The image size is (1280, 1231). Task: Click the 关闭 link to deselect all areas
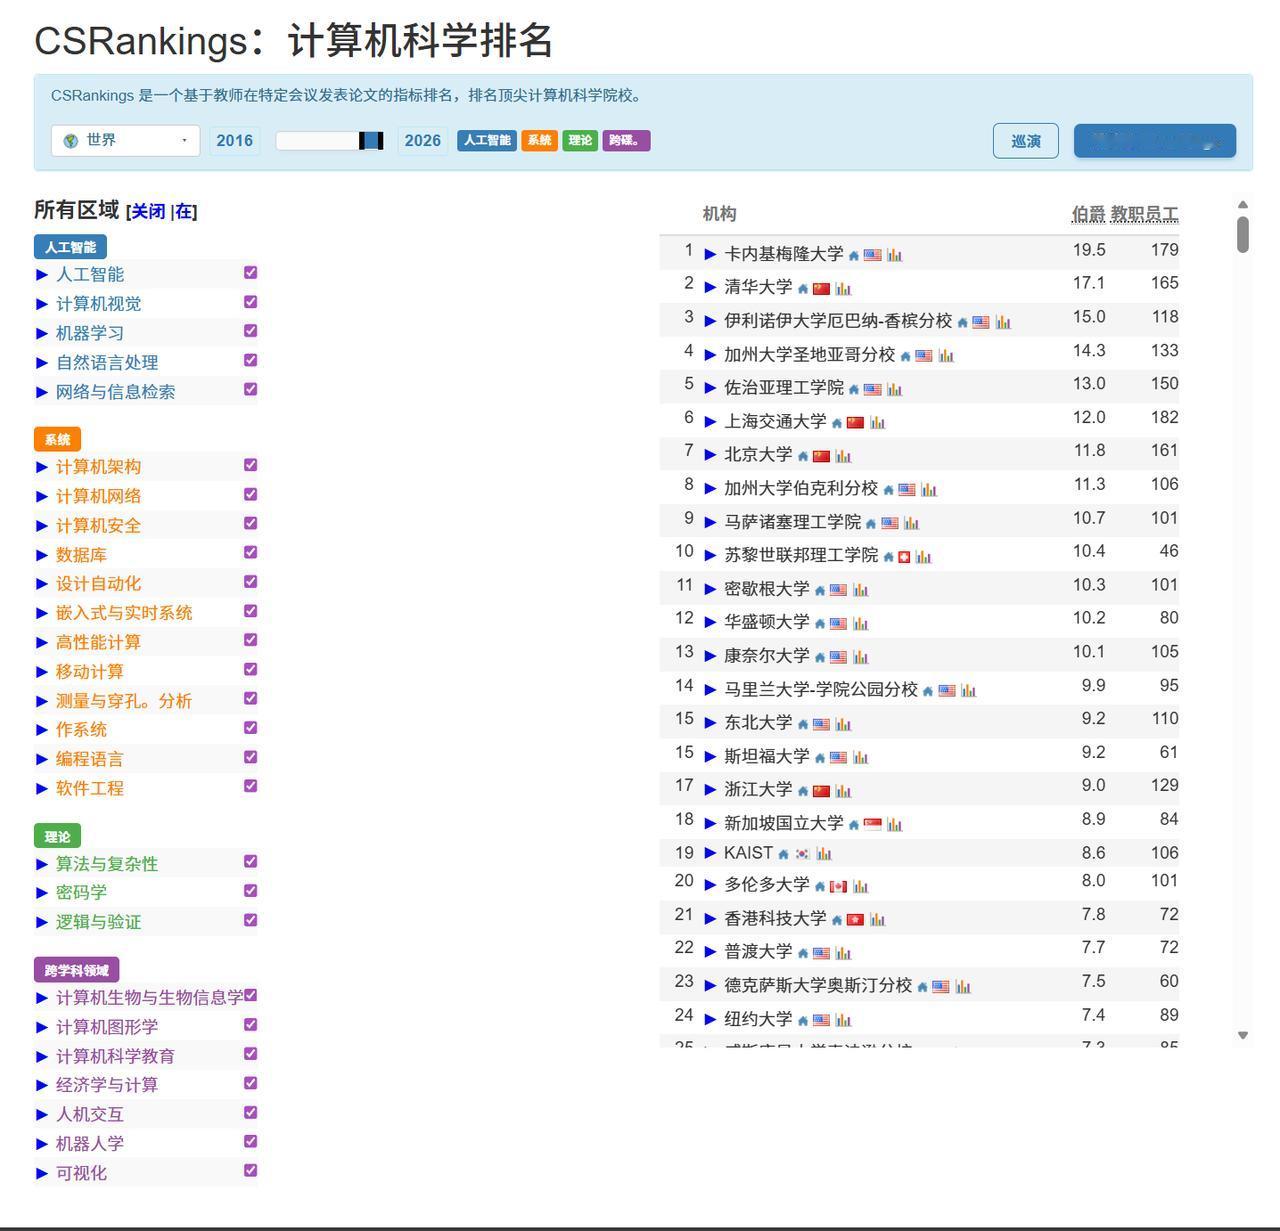click(148, 211)
